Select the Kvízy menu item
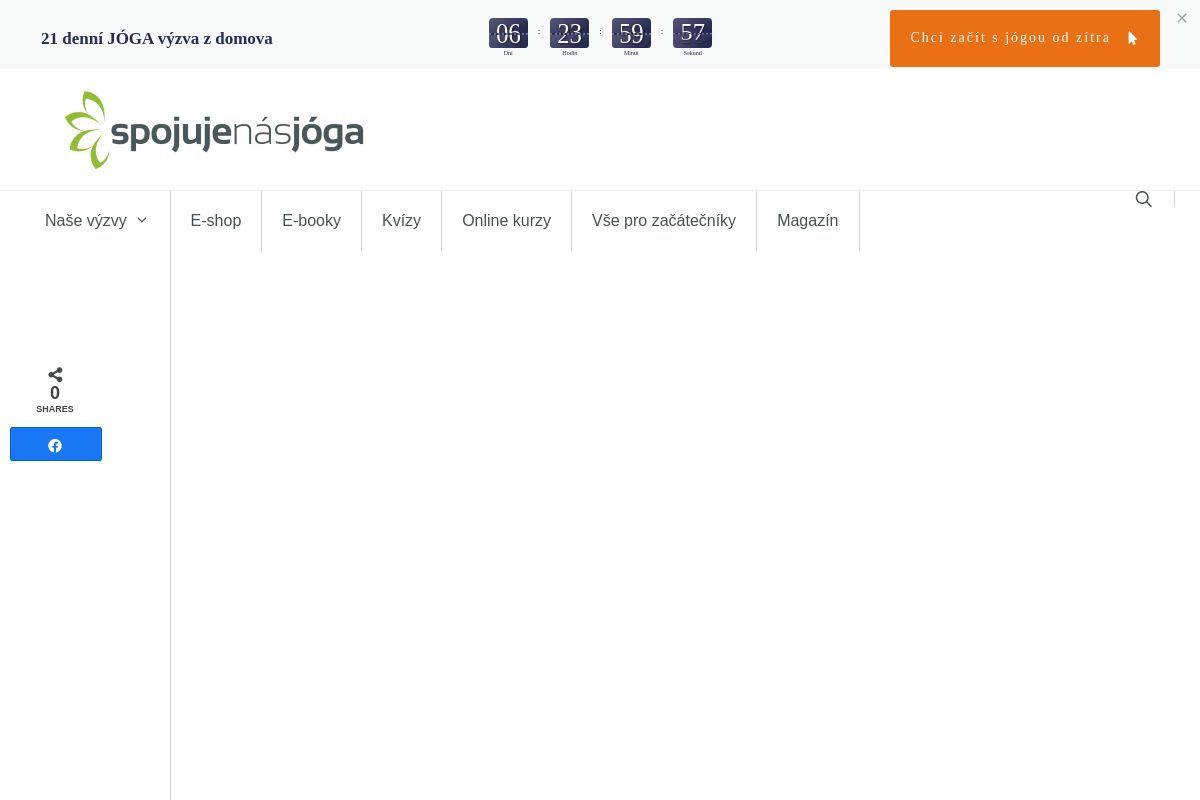This screenshot has height=800, width=1200. click(x=402, y=220)
